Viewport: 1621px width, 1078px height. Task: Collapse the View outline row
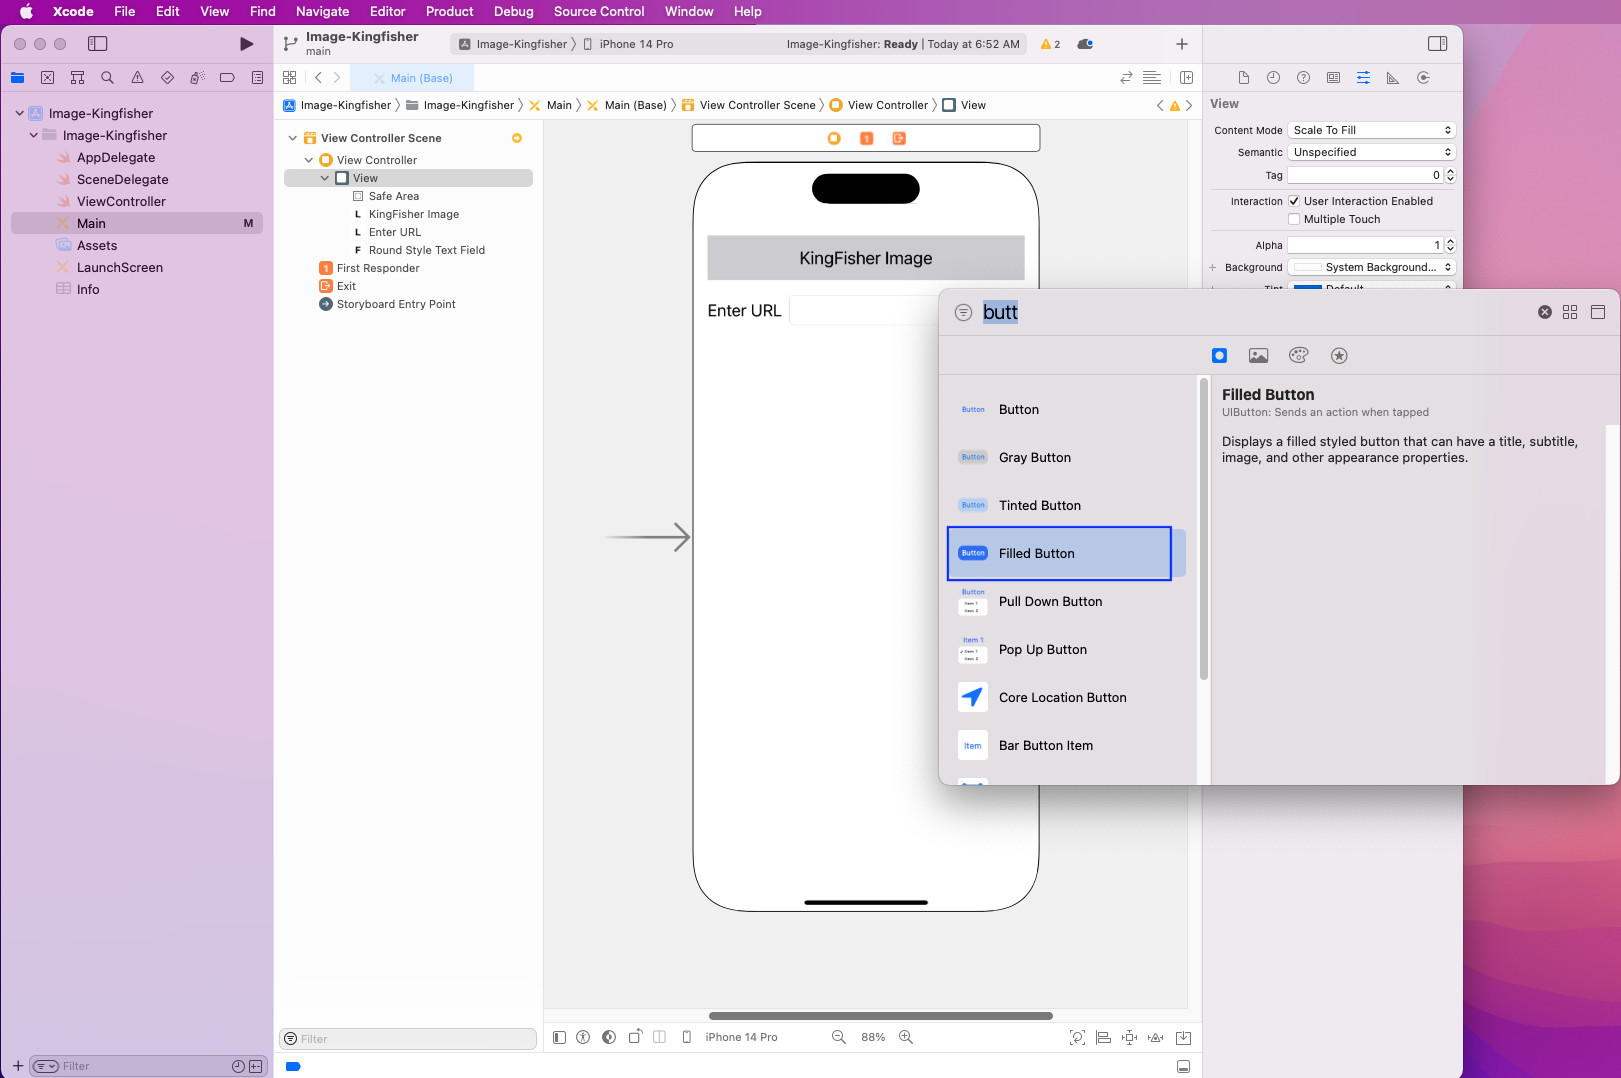coord(324,178)
